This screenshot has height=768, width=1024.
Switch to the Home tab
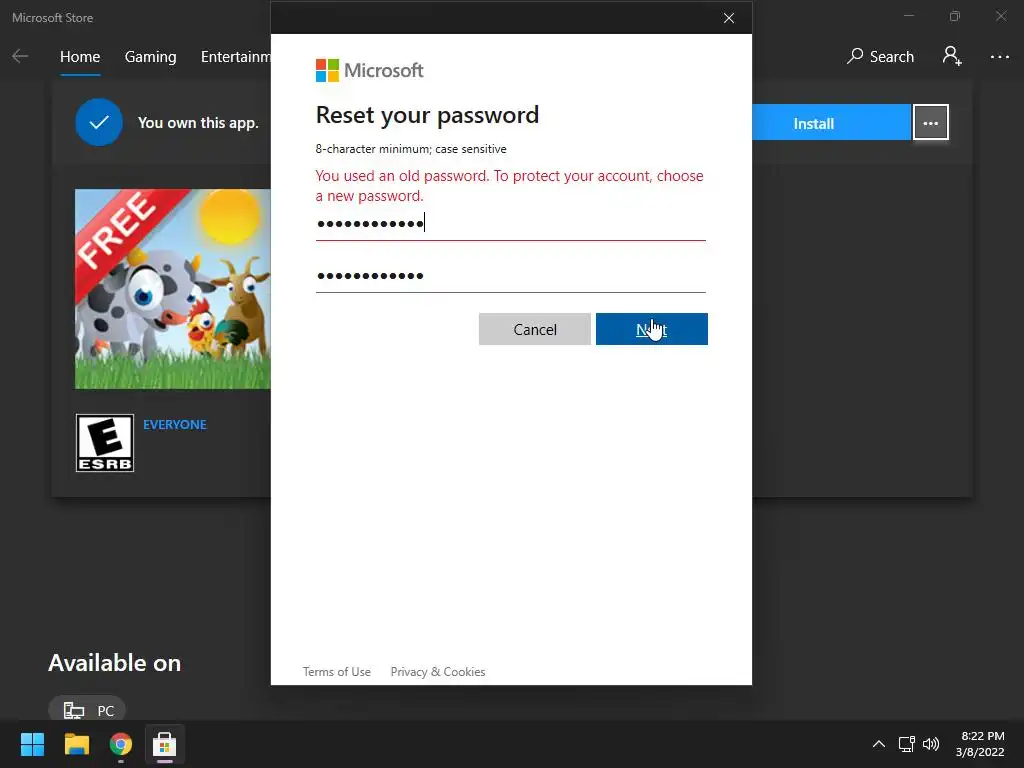pyautogui.click(x=80, y=57)
